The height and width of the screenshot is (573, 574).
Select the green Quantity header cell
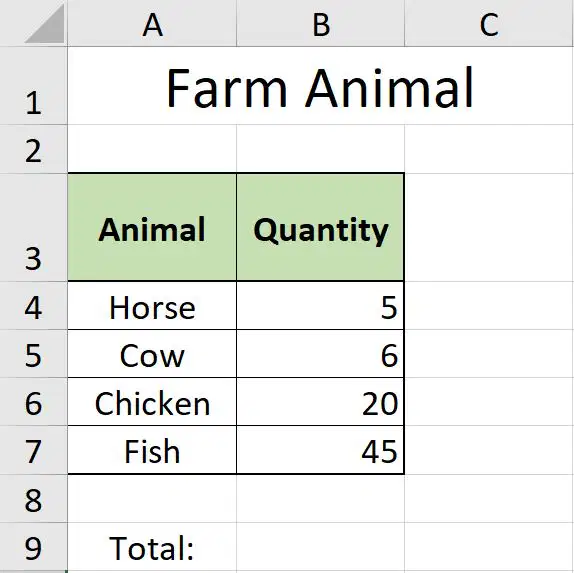pos(321,227)
